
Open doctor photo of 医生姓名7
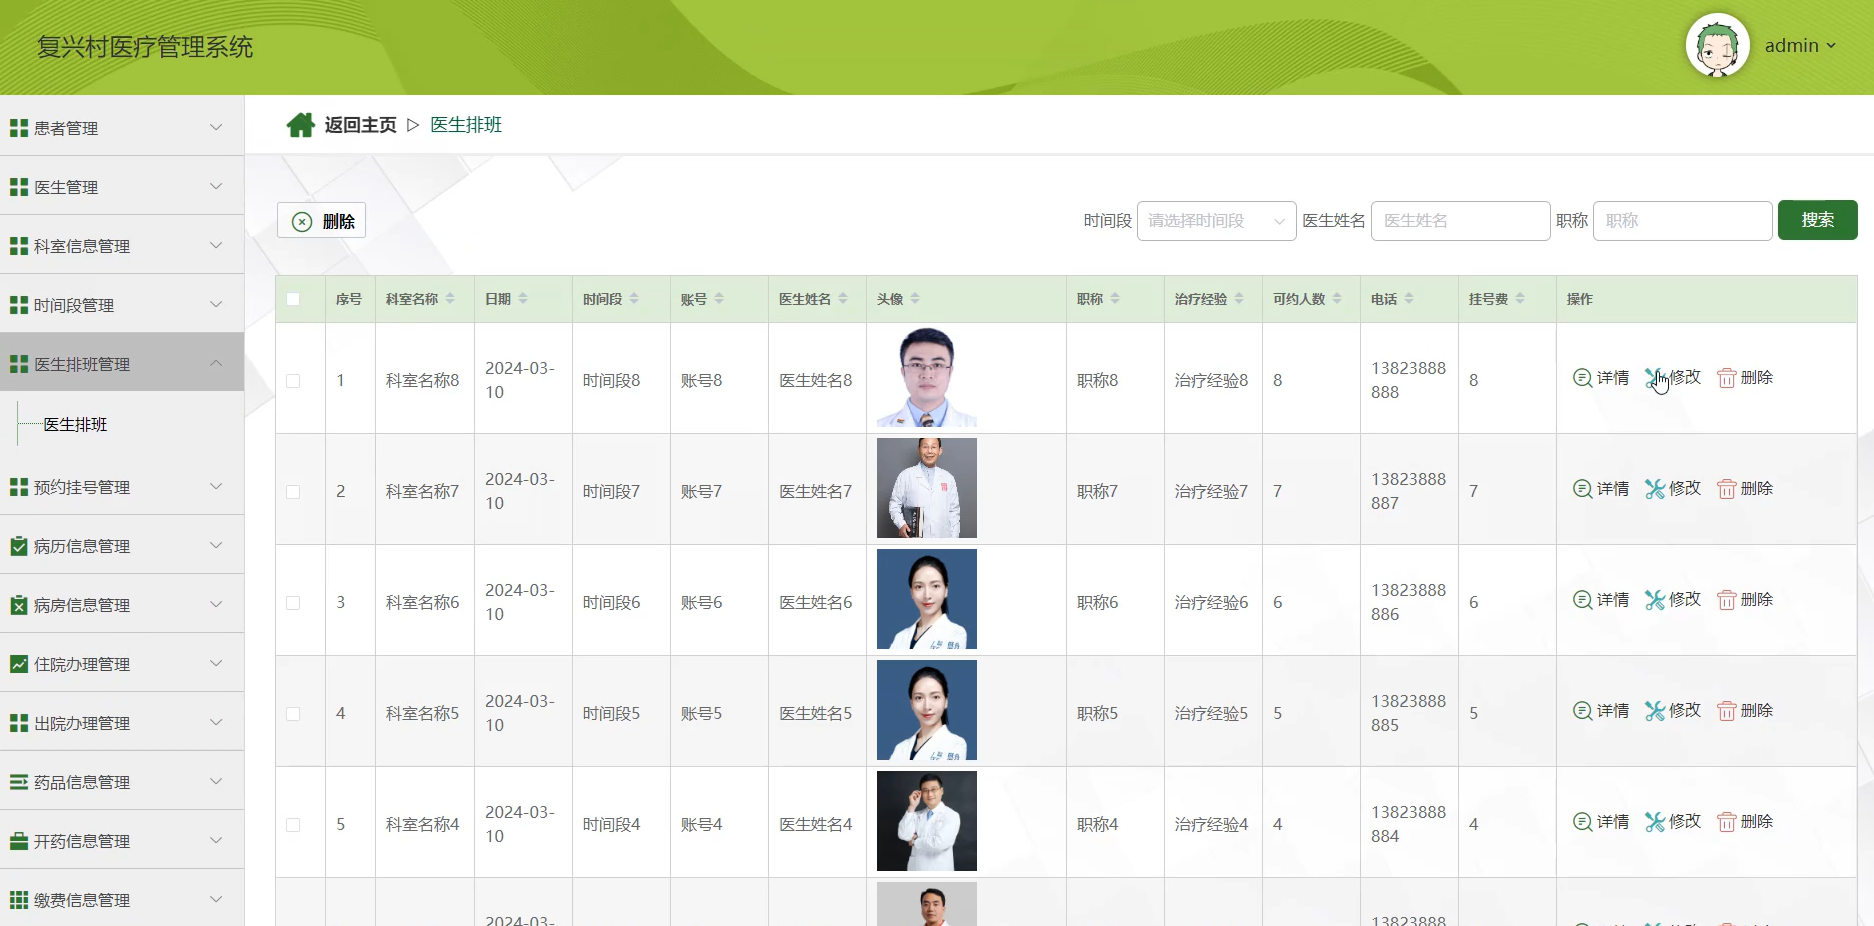pyautogui.click(x=927, y=488)
